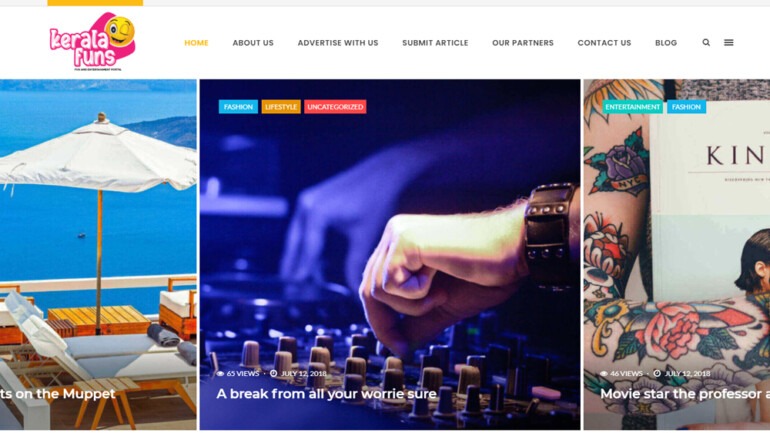Select the green Entertainment tag
The image size is (770, 433).
point(632,107)
